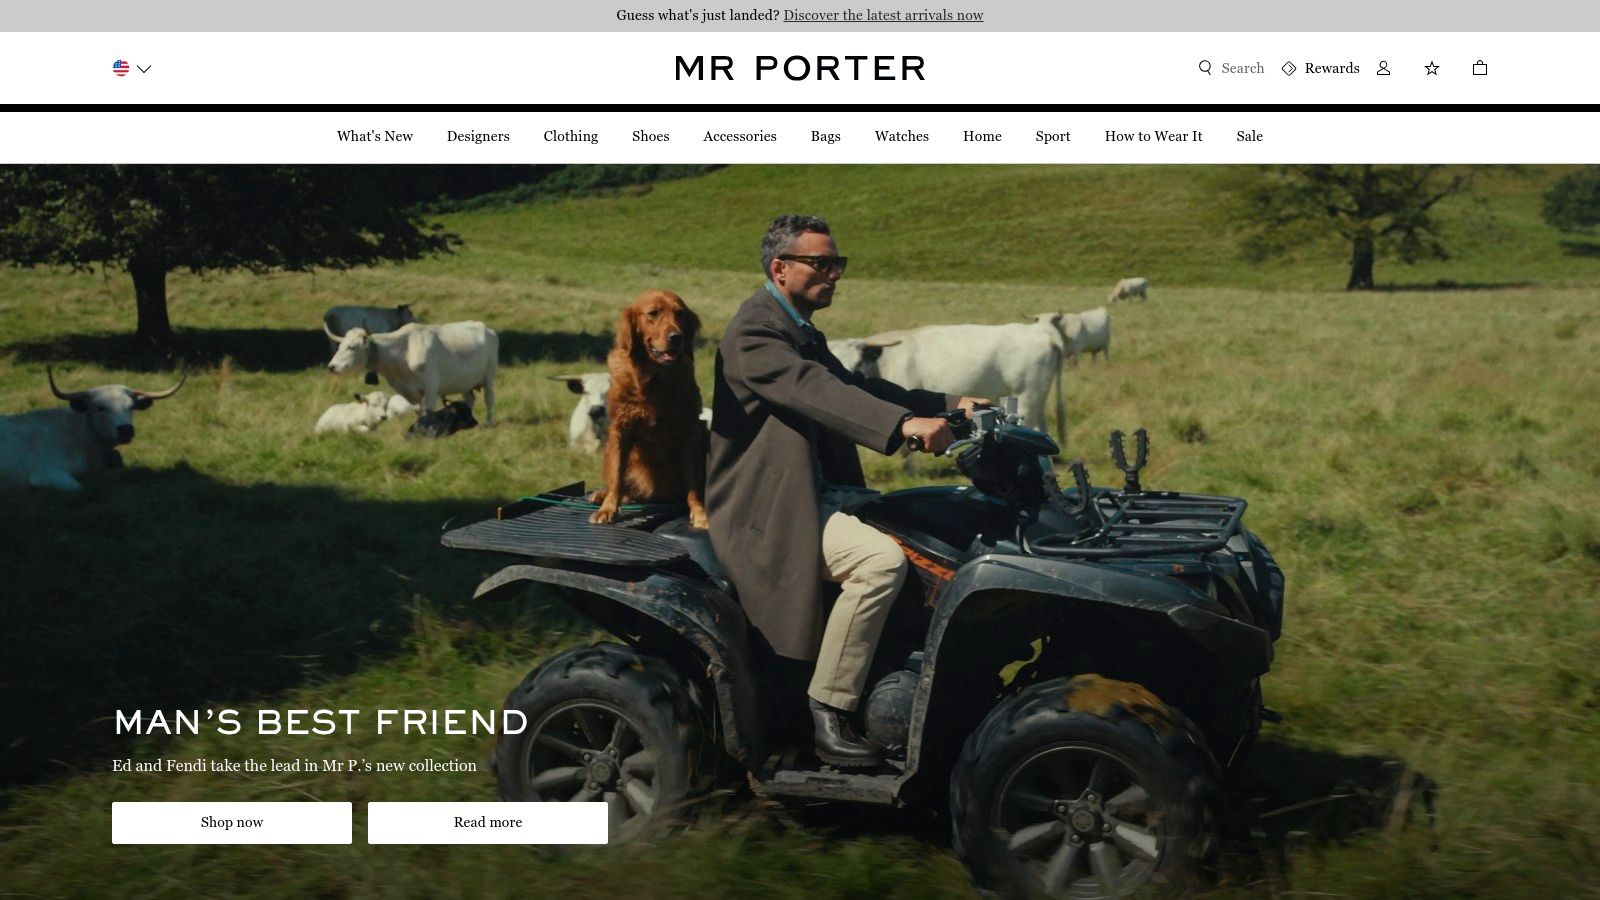Open the shopping bag icon
The height and width of the screenshot is (900, 1600).
[x=1480, y=68]
